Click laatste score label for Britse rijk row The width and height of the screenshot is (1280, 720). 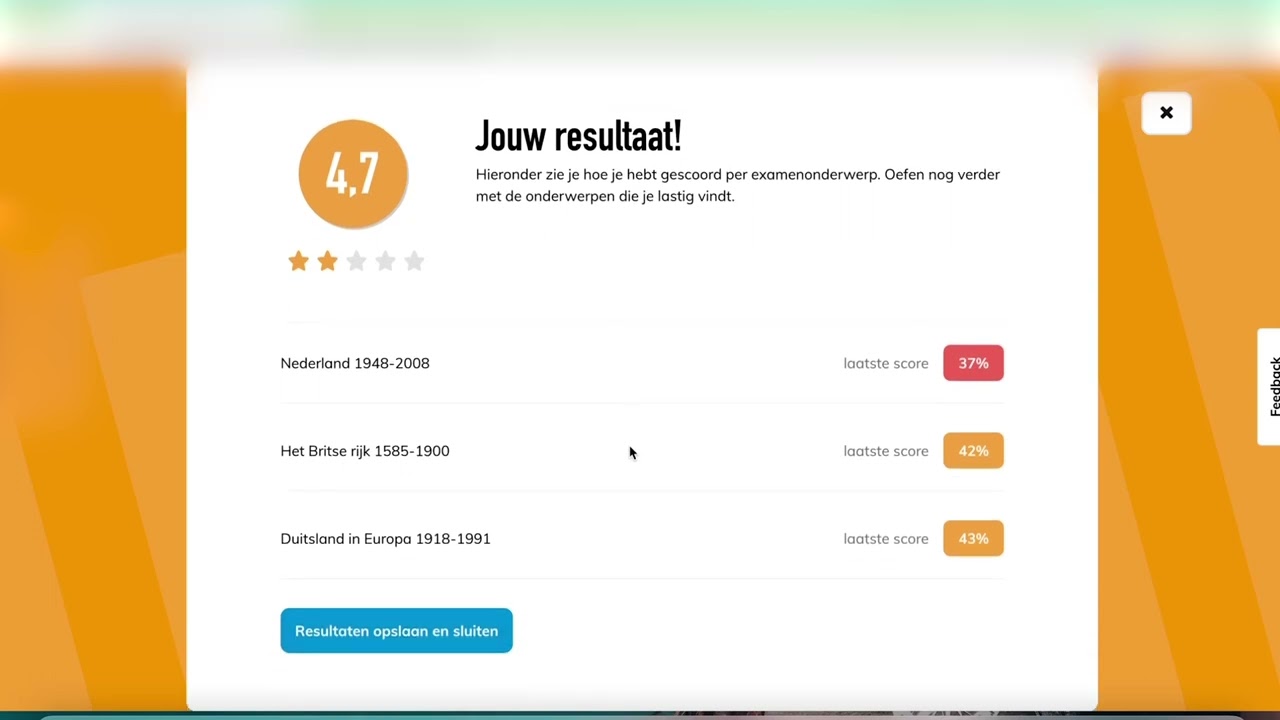pyautogui.click(x=886, y=451)
